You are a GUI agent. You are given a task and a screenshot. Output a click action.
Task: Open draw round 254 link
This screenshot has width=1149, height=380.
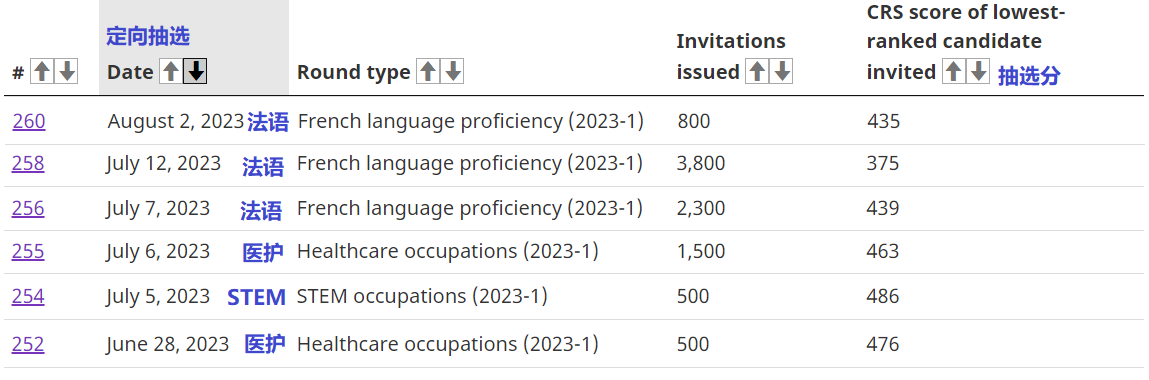(x=28, y=296)
